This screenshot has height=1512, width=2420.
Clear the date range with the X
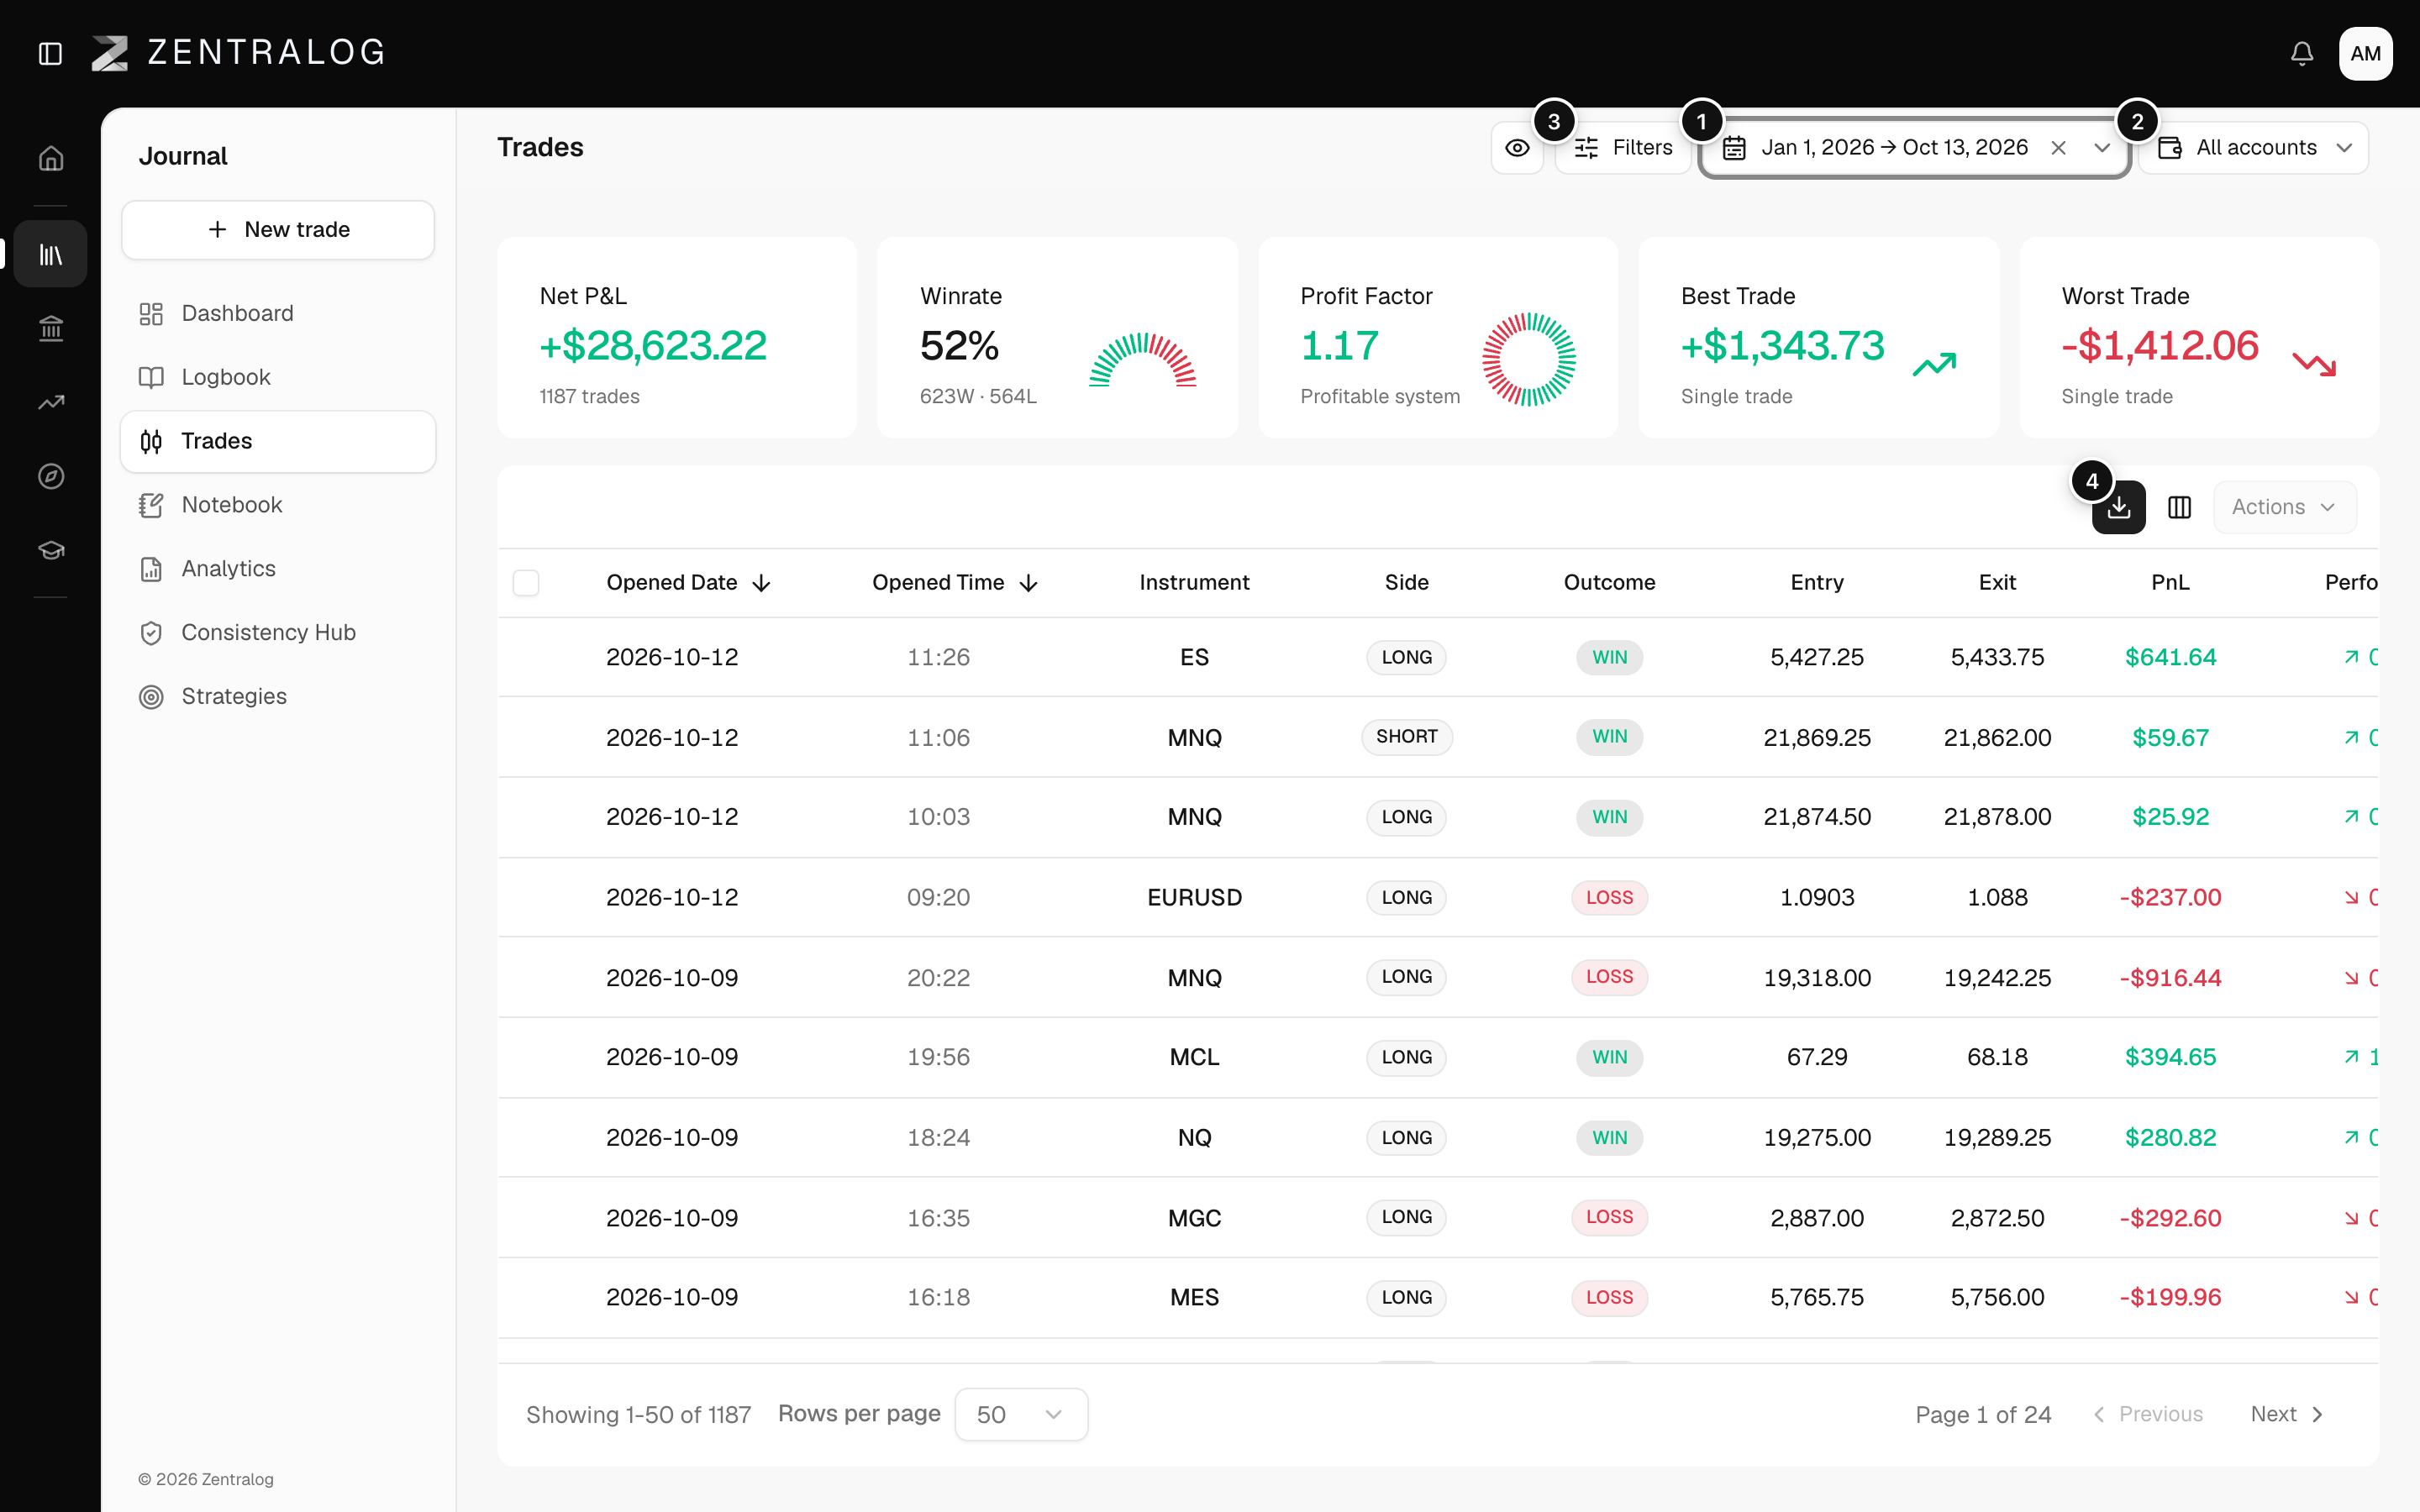(2058, 148)
